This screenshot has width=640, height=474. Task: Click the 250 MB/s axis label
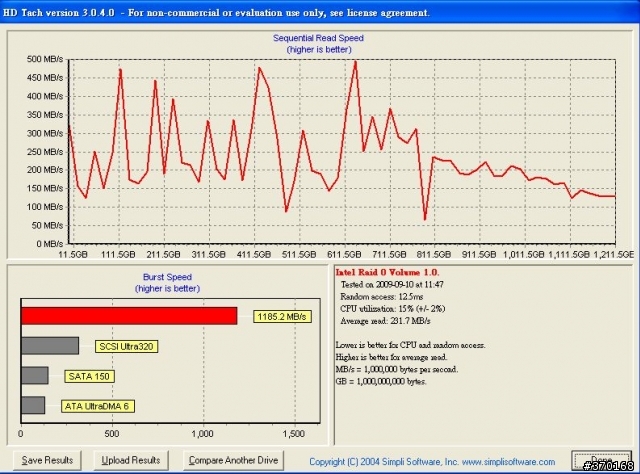pyautogui.click(x=45, y=152)
